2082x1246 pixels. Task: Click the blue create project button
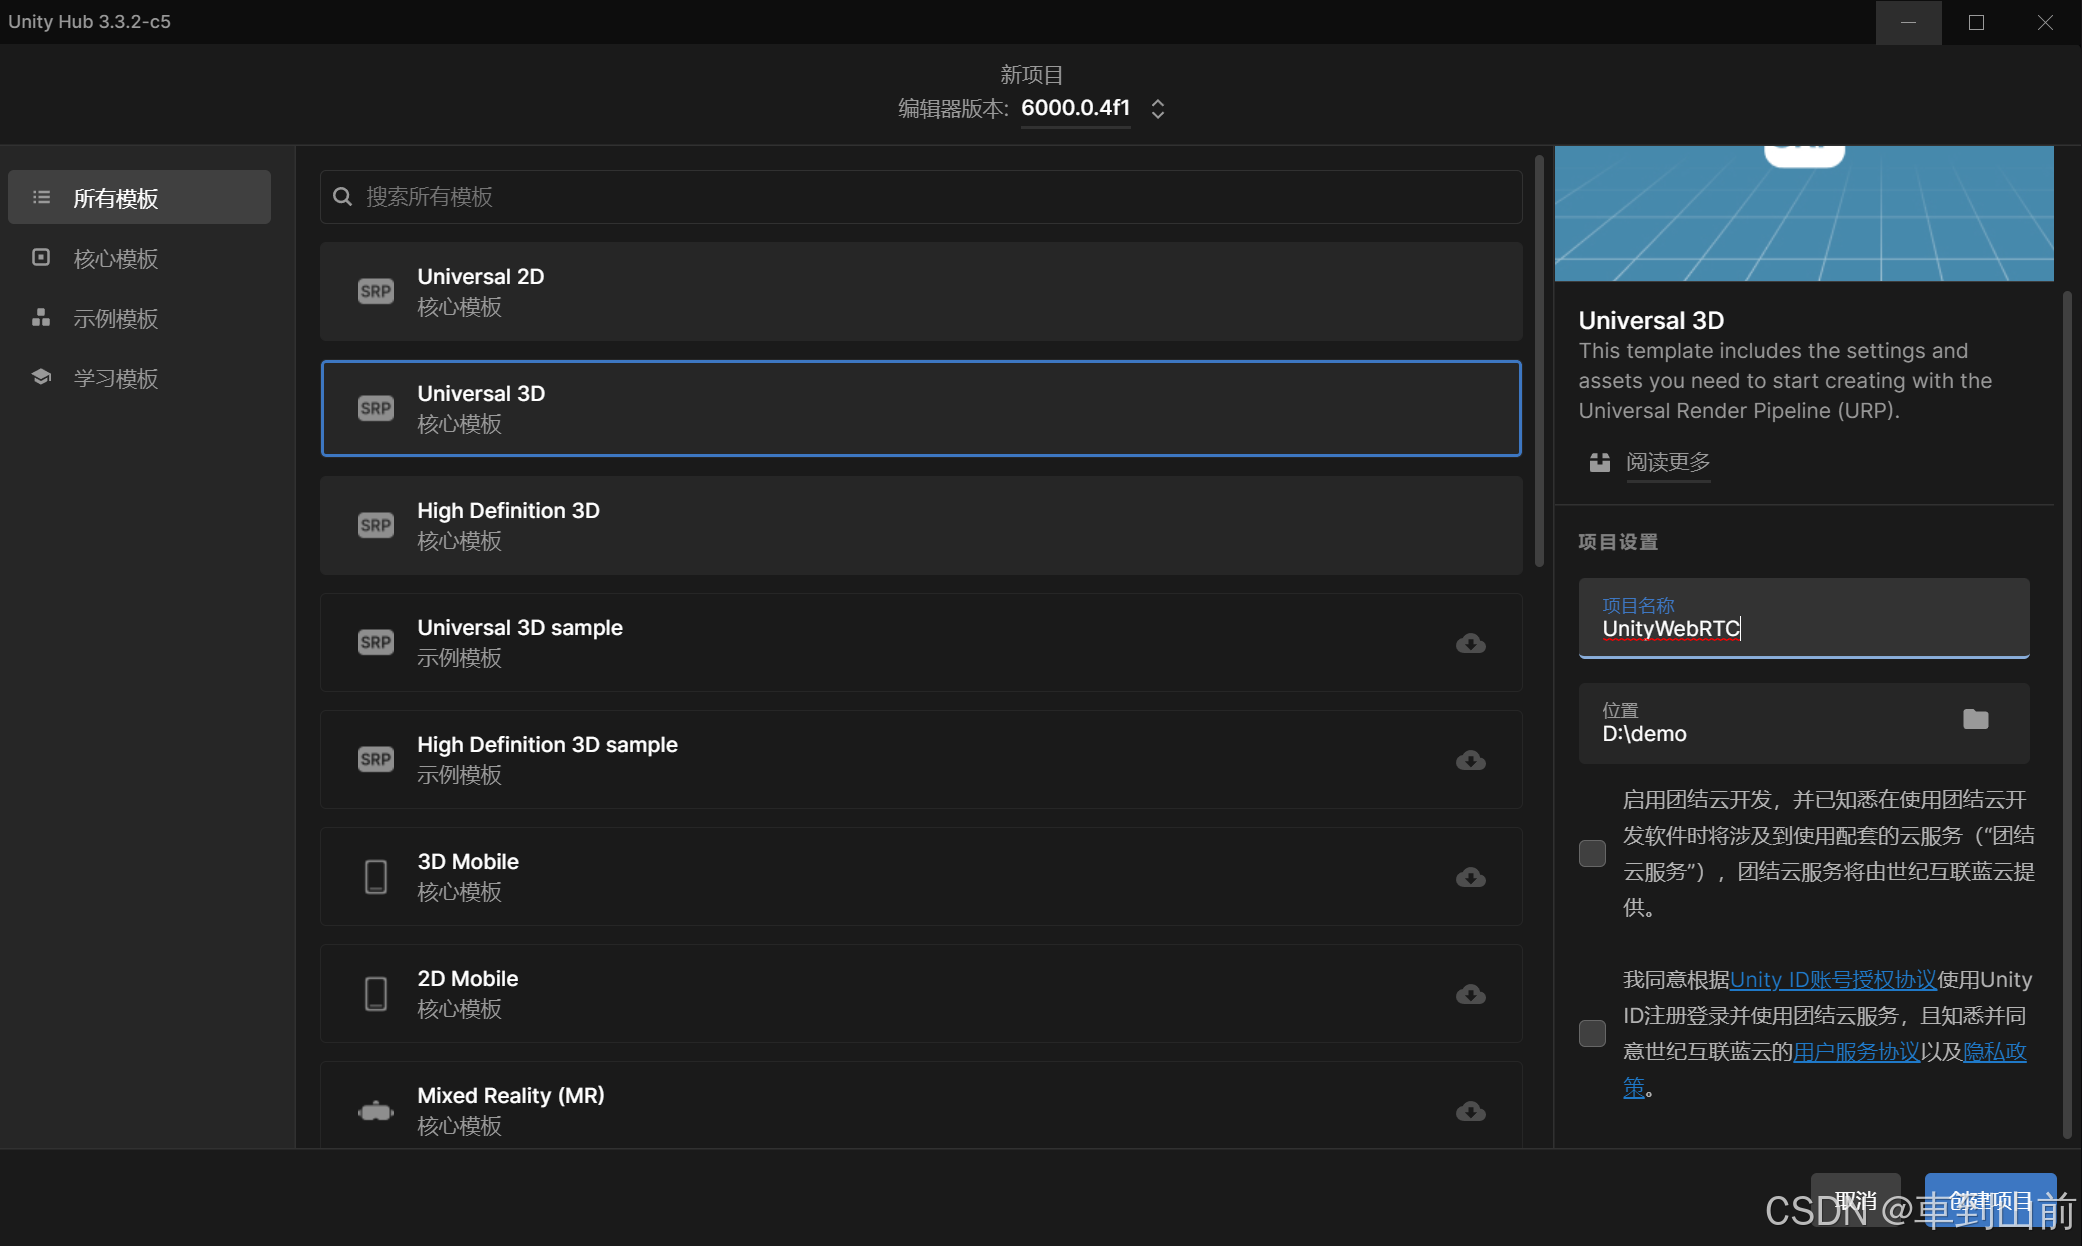point(1990,1199)
